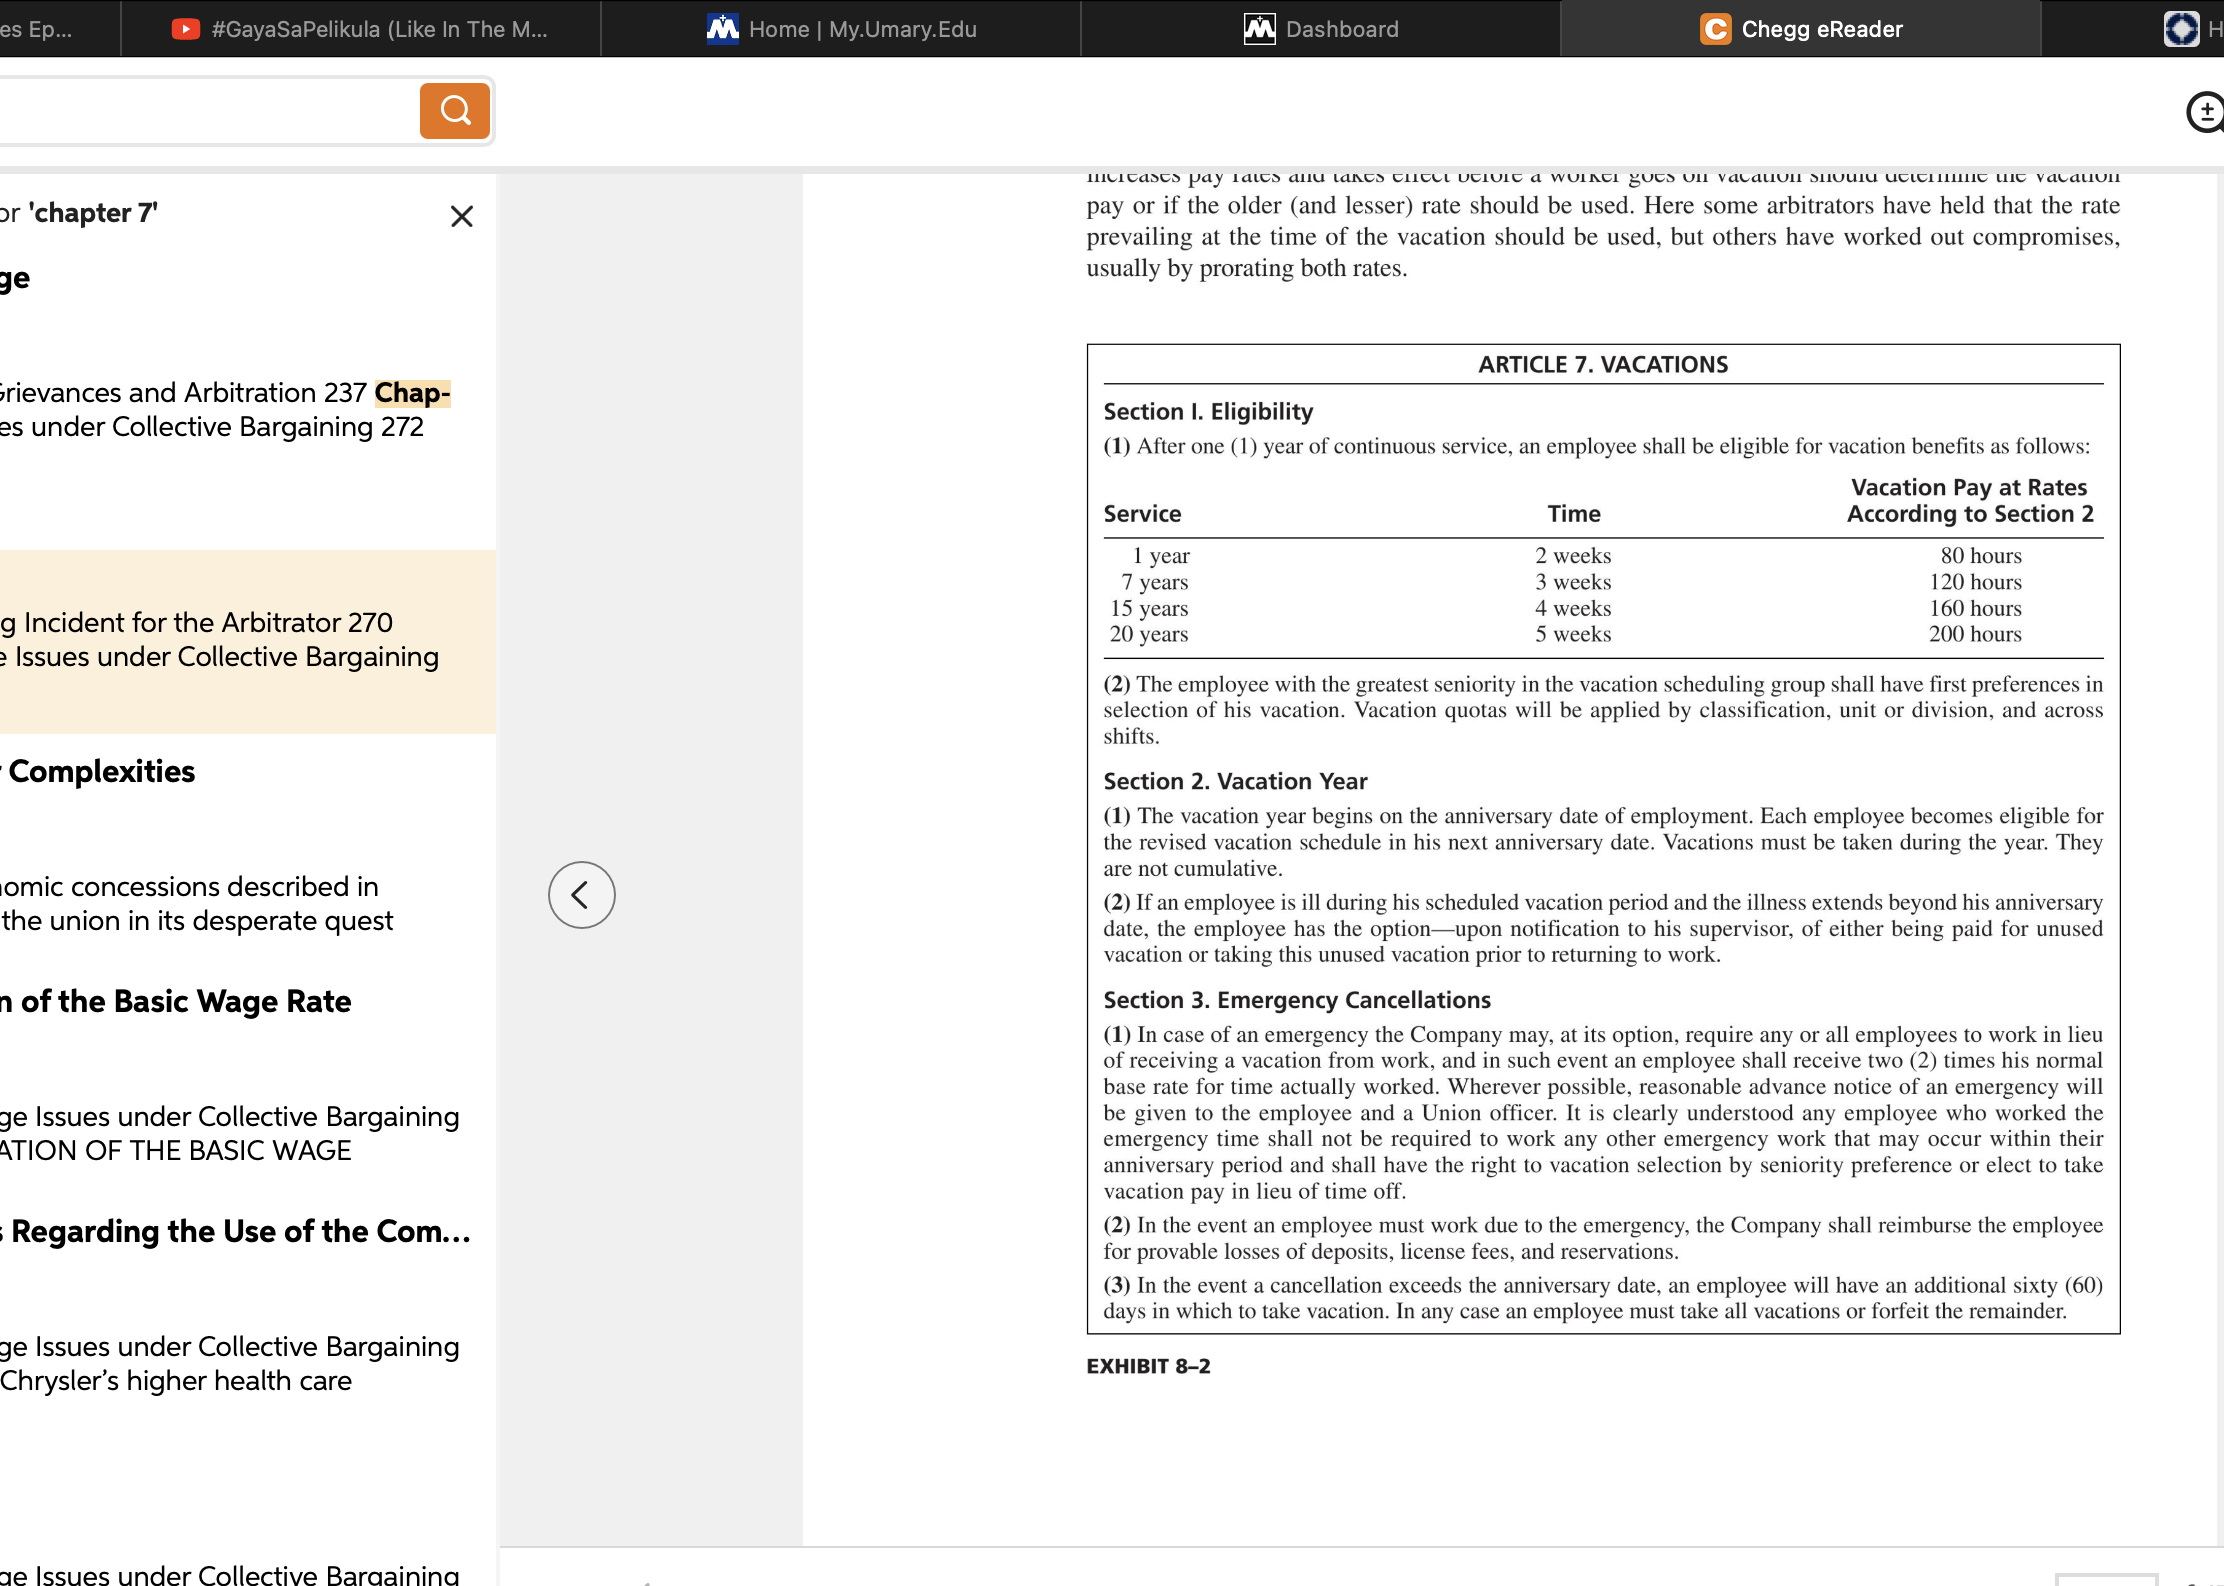Click the Dashboard tab favicon
Screen dimensions: 2224x1586
tap(1260, 29)
